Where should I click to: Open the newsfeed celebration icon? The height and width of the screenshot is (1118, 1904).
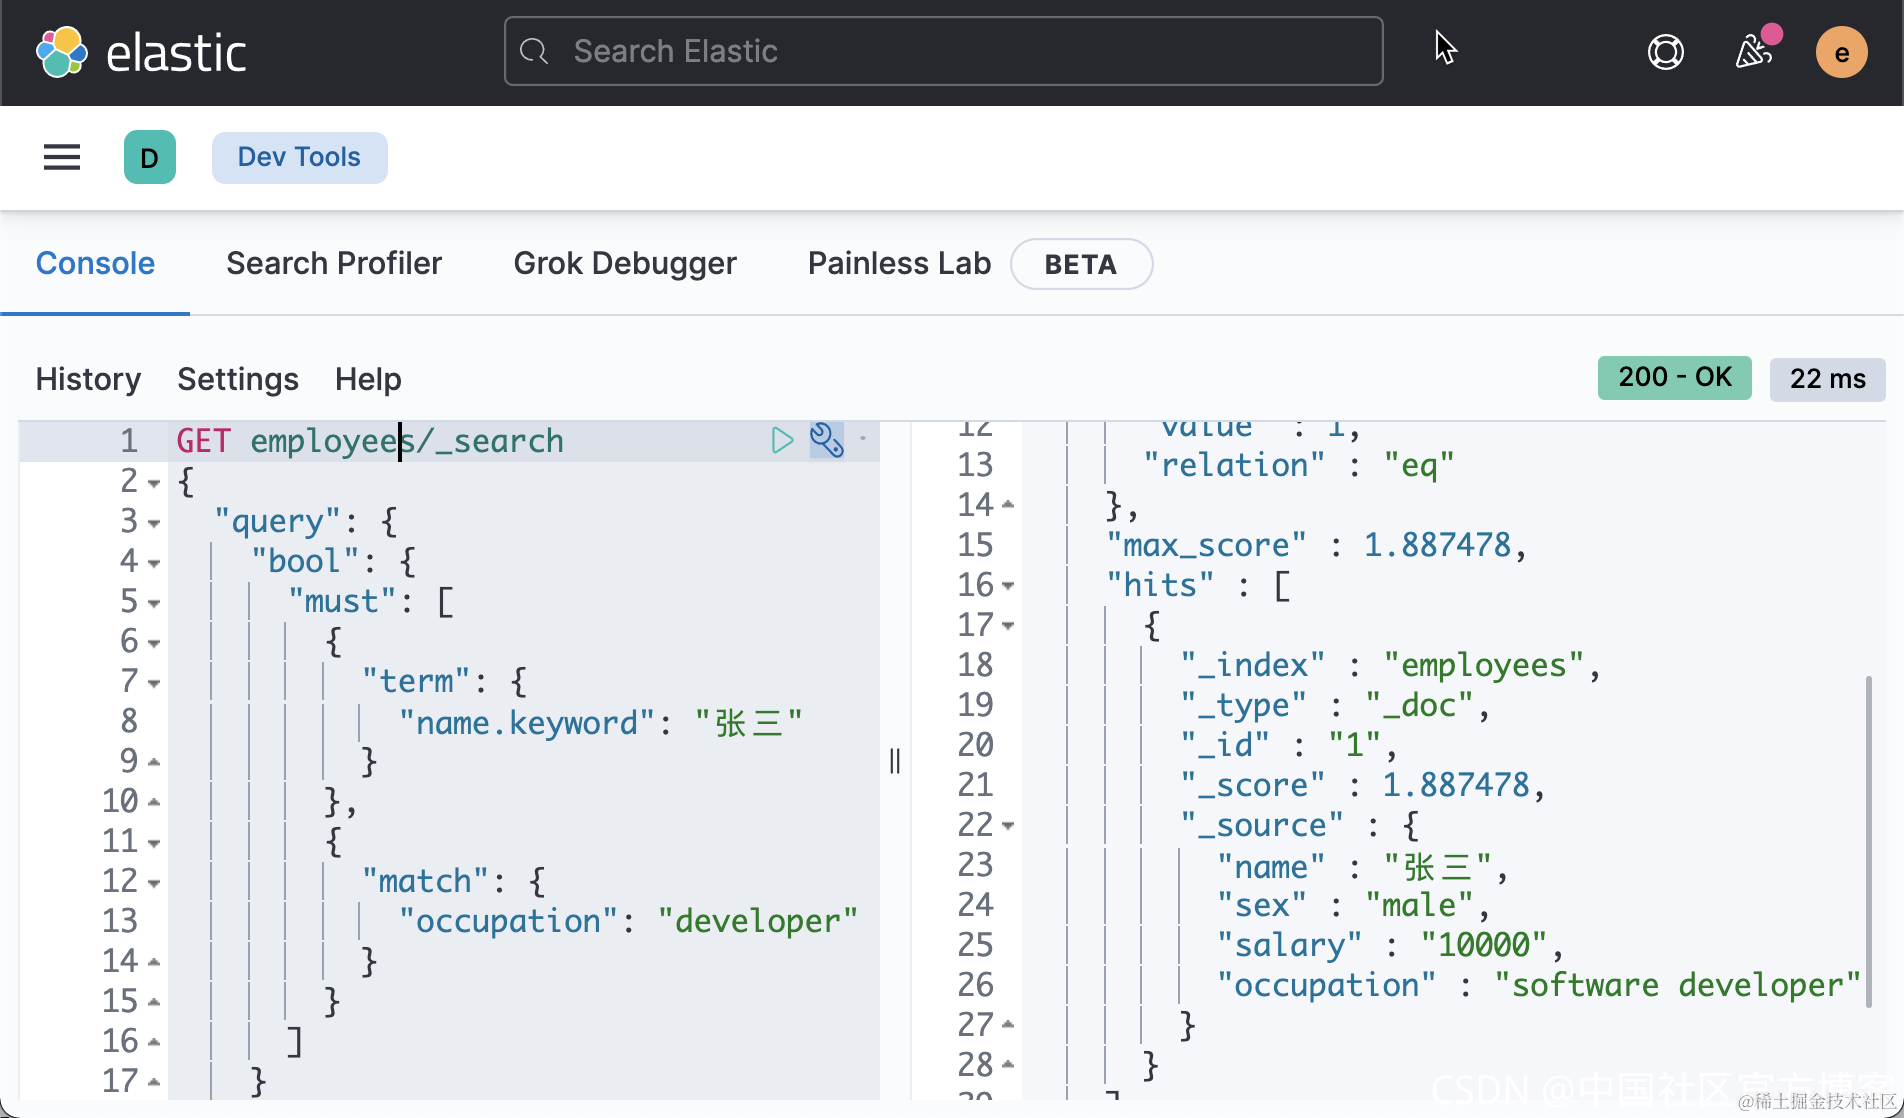[x=1754, y=52]
